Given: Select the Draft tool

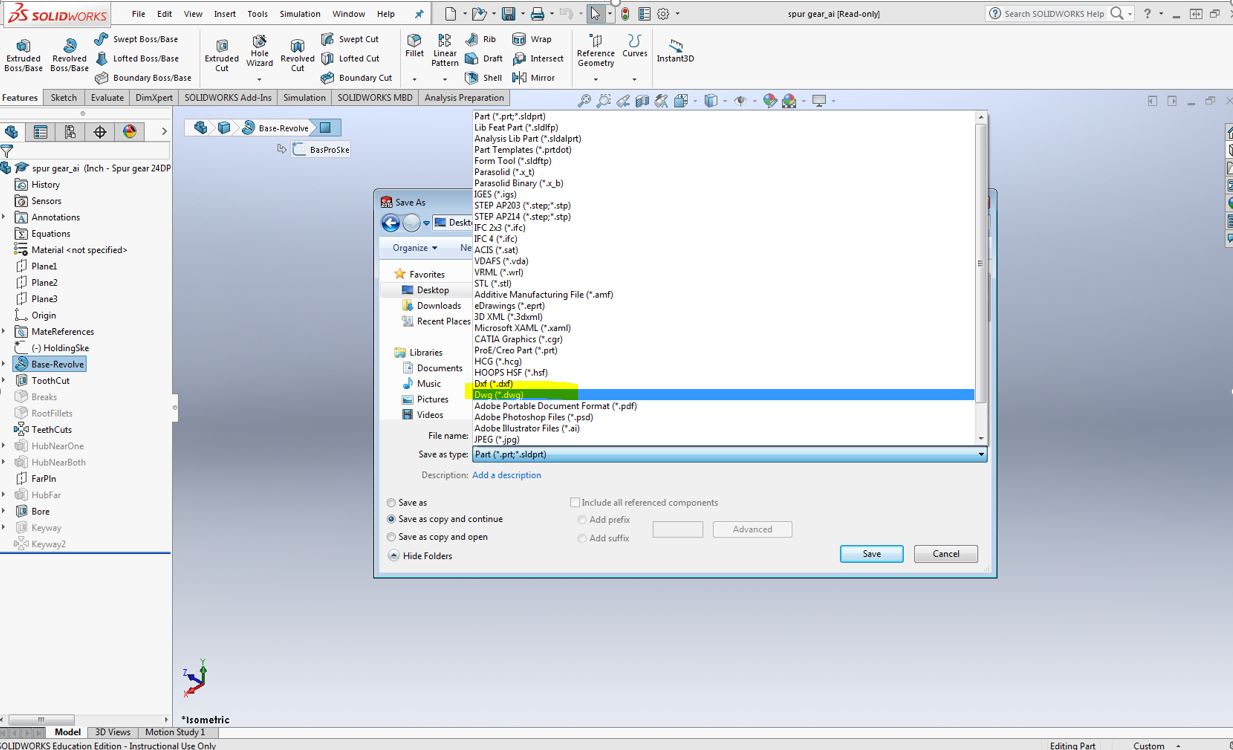Looking at the screenshot, I should point(484,58).
